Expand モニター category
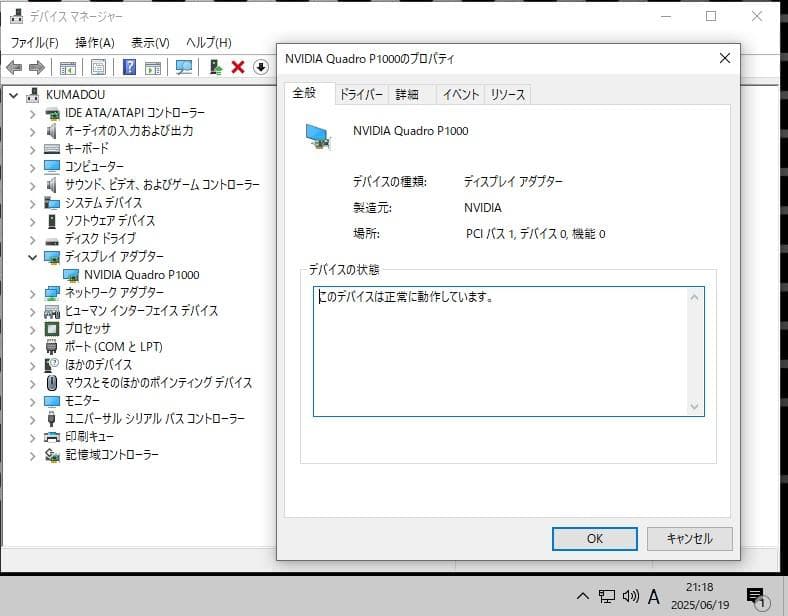Image resolution: width=788 pixels, height=616 pixels. (33, 401)
